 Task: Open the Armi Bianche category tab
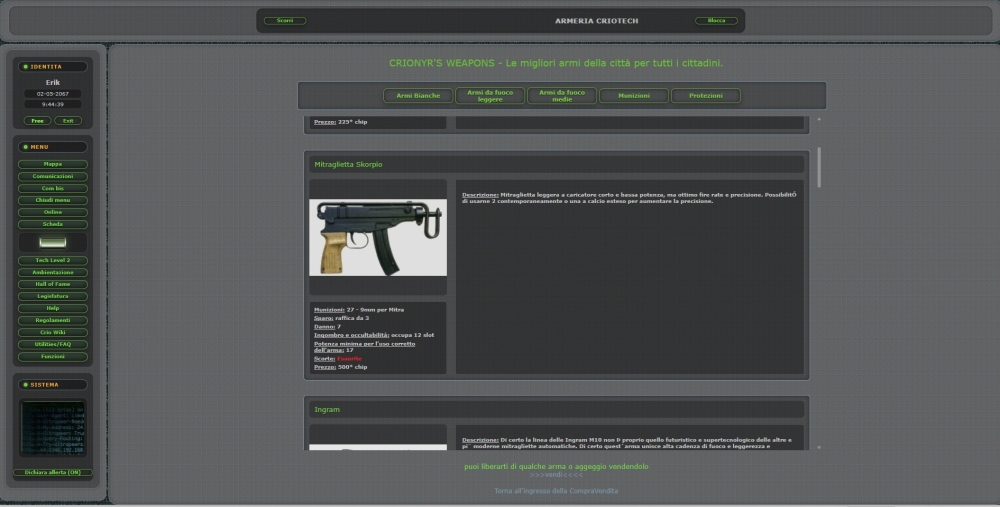418,96
